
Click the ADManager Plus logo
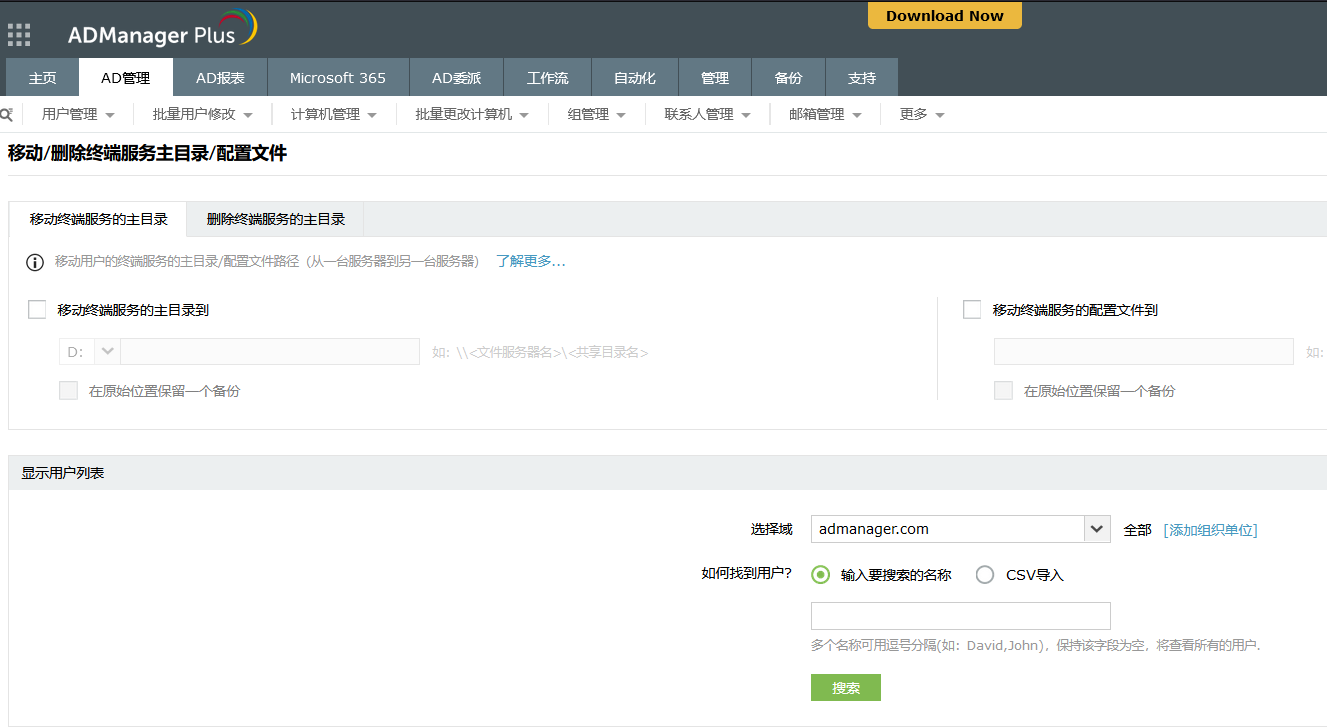click(162, 31)
